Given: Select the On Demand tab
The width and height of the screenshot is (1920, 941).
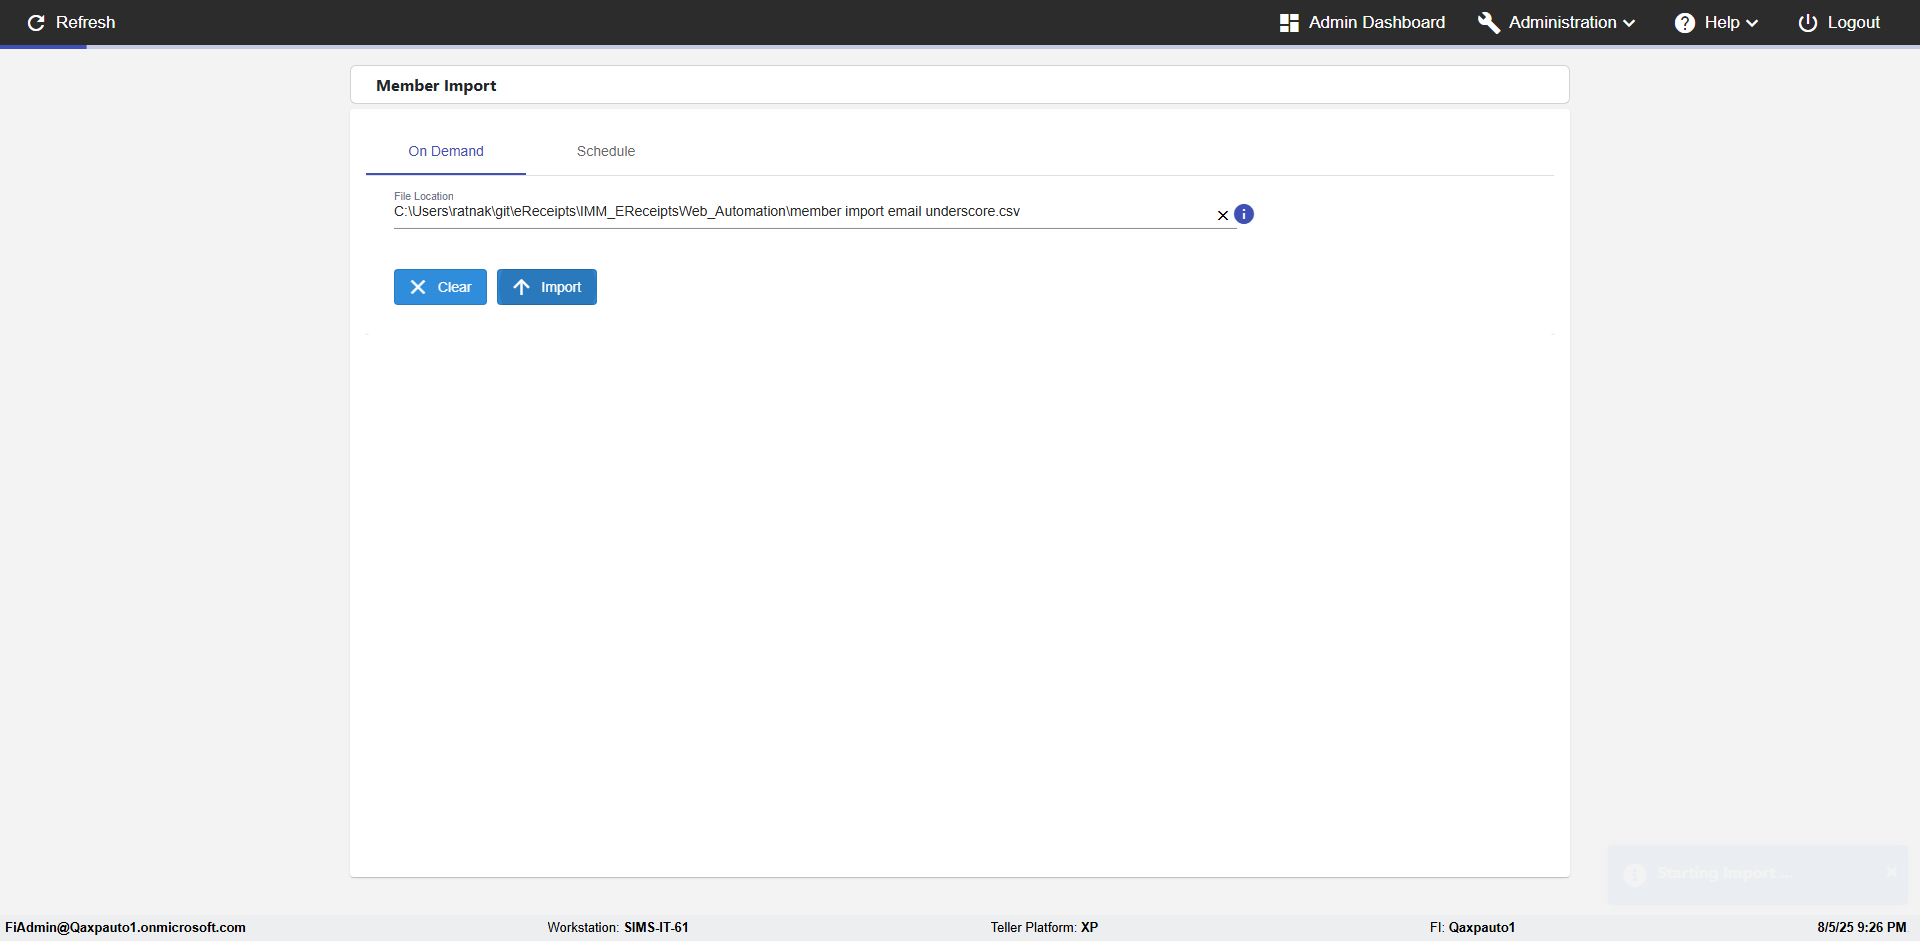Looking at the screenshot, I should click(x=446, y=151).
